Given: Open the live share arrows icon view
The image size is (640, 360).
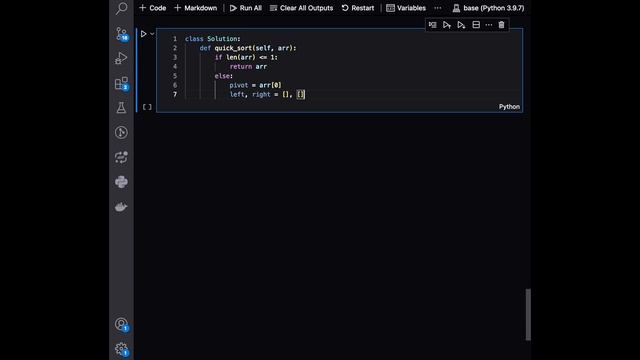Looking at the screenshot, I should pyautogui.click(x=121, y=157).
